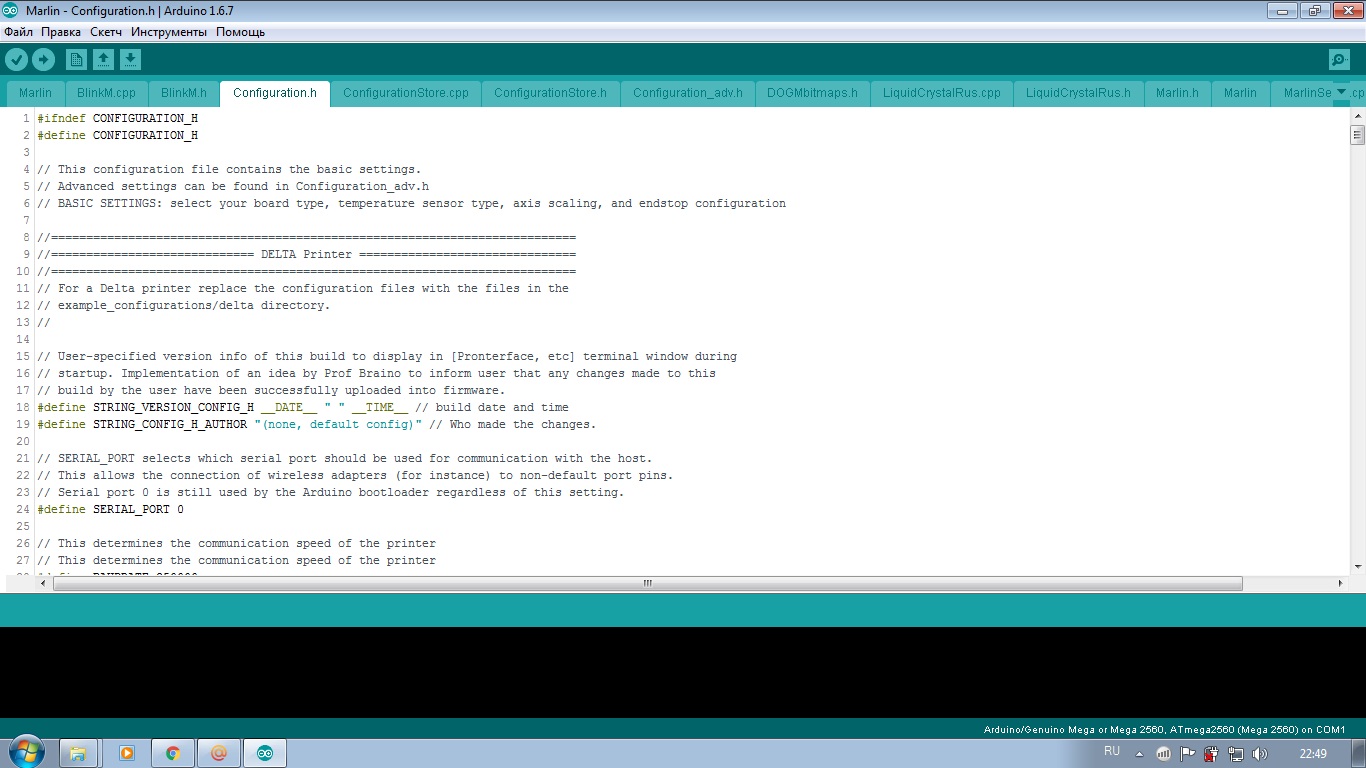
Task: Open the Serial Monitor magnifier icon
Action: pos(1339,60)
